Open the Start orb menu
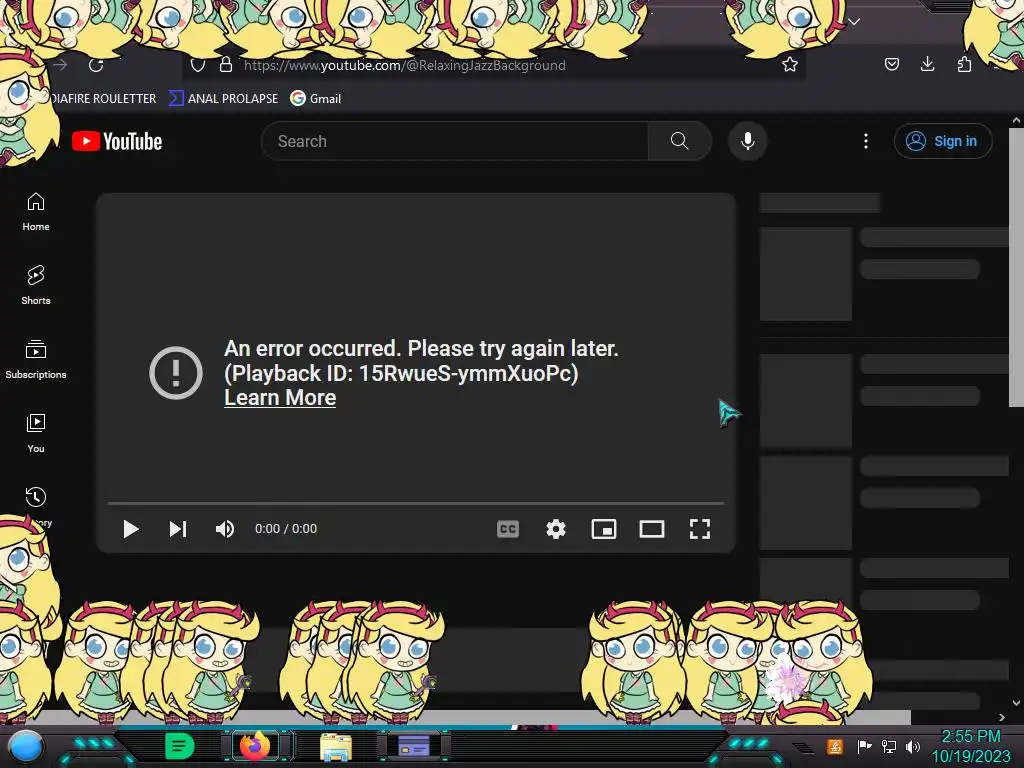Viewport: 1024px width, 768px height. [26, 747]
